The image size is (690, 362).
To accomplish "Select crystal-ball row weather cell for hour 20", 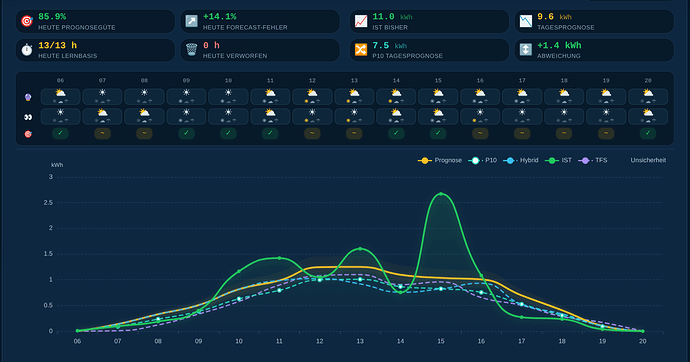I will (648, 97).
